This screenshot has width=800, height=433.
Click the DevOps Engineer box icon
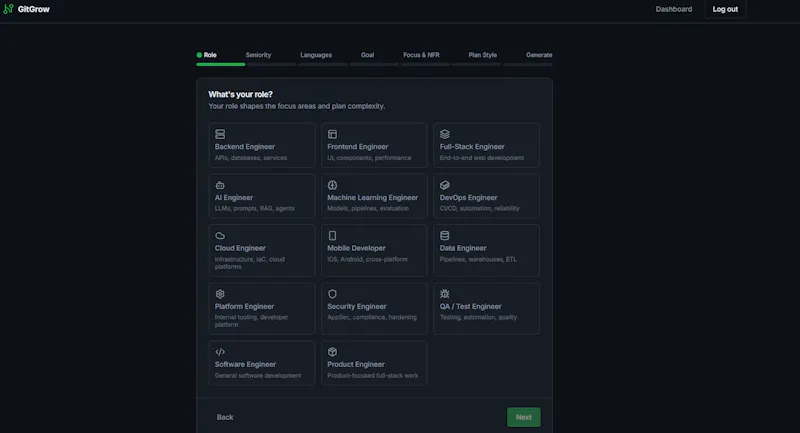click(445, 185)
